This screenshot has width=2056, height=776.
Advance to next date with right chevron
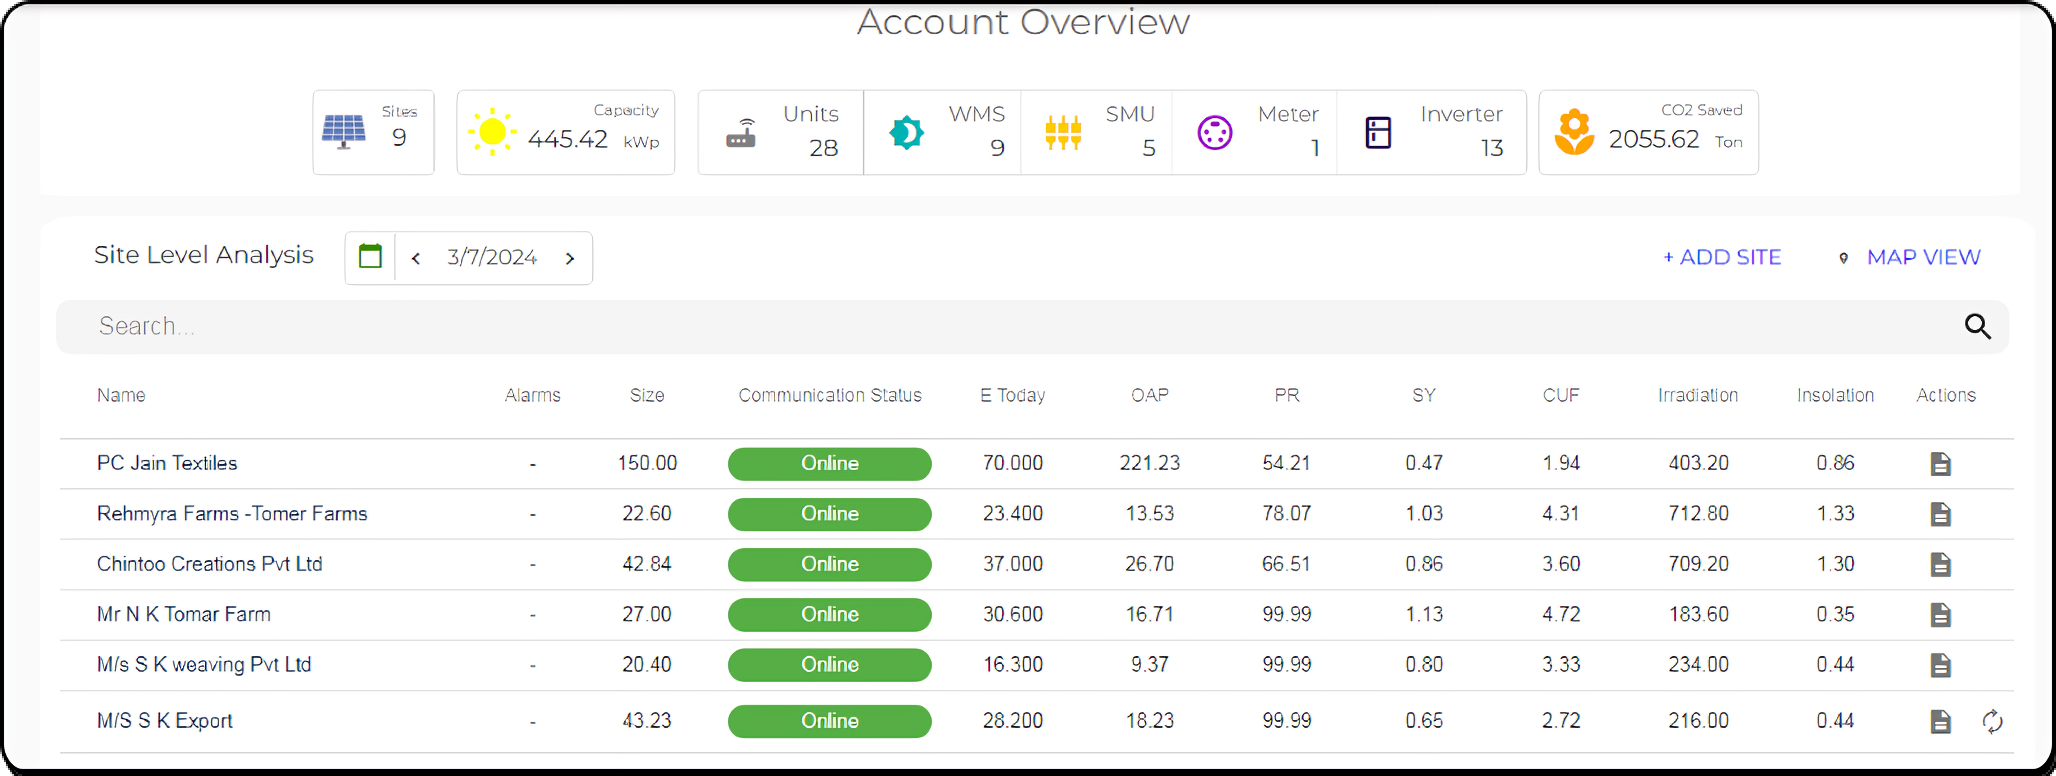click(570, 258)
